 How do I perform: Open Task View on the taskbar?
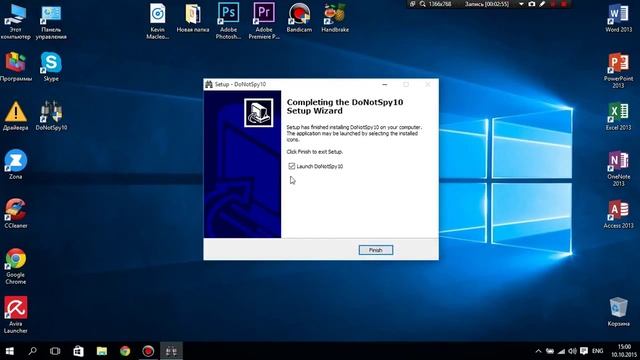point(55,351)
